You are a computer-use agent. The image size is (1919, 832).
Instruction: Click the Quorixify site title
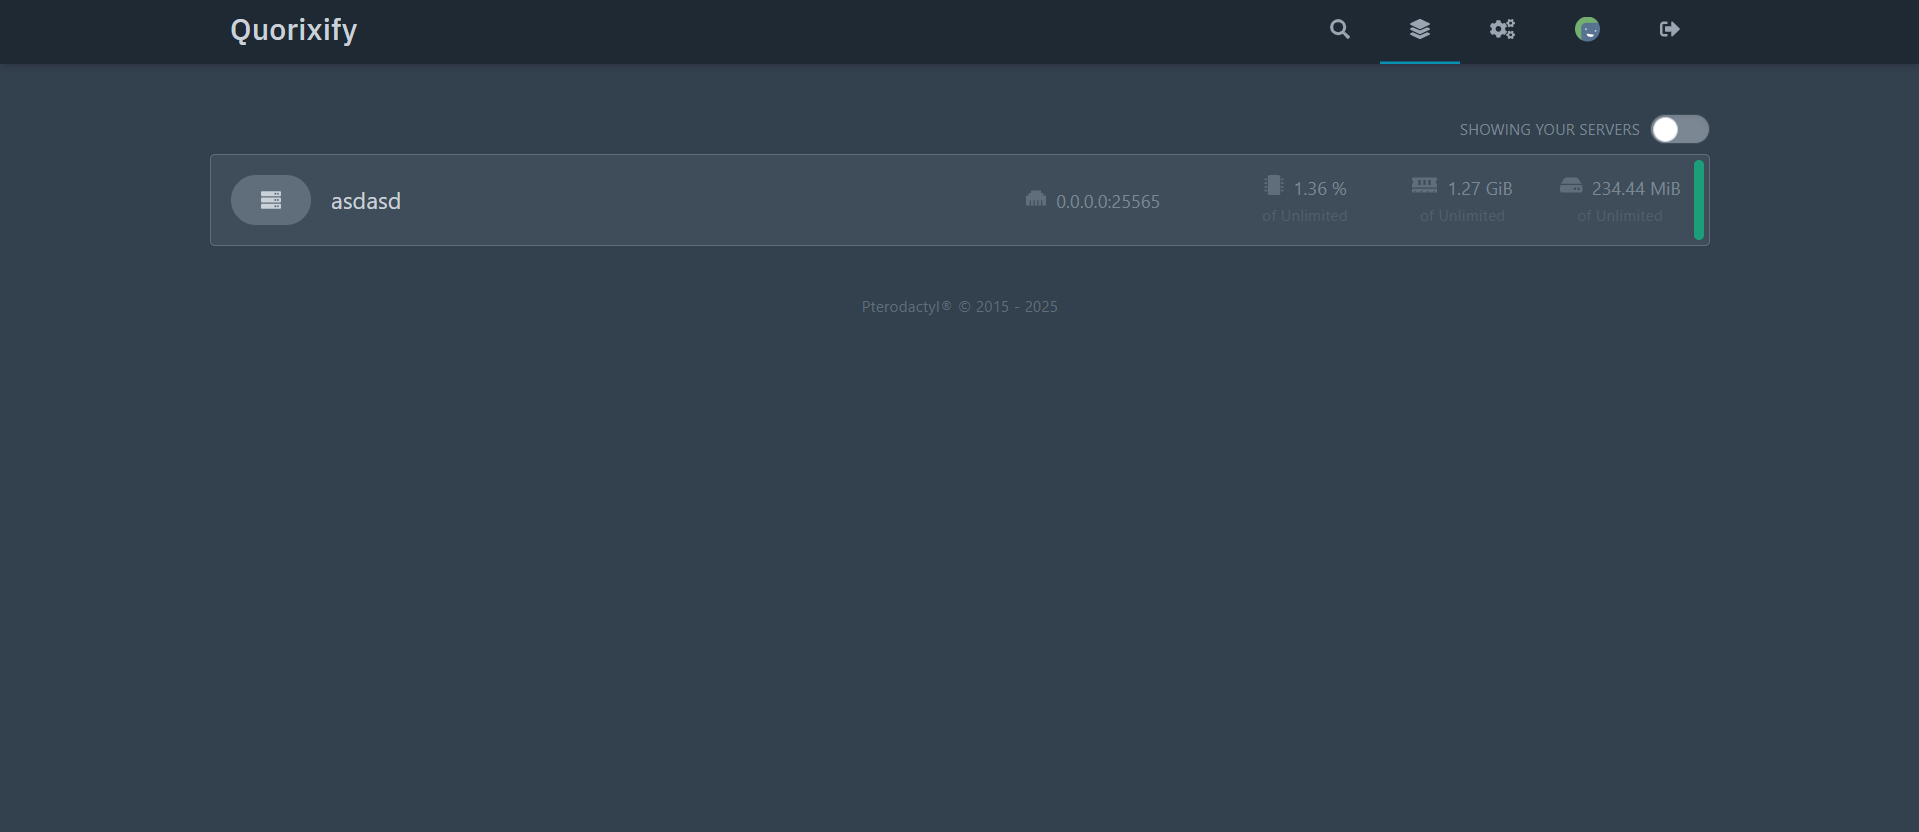pos(293,30)
